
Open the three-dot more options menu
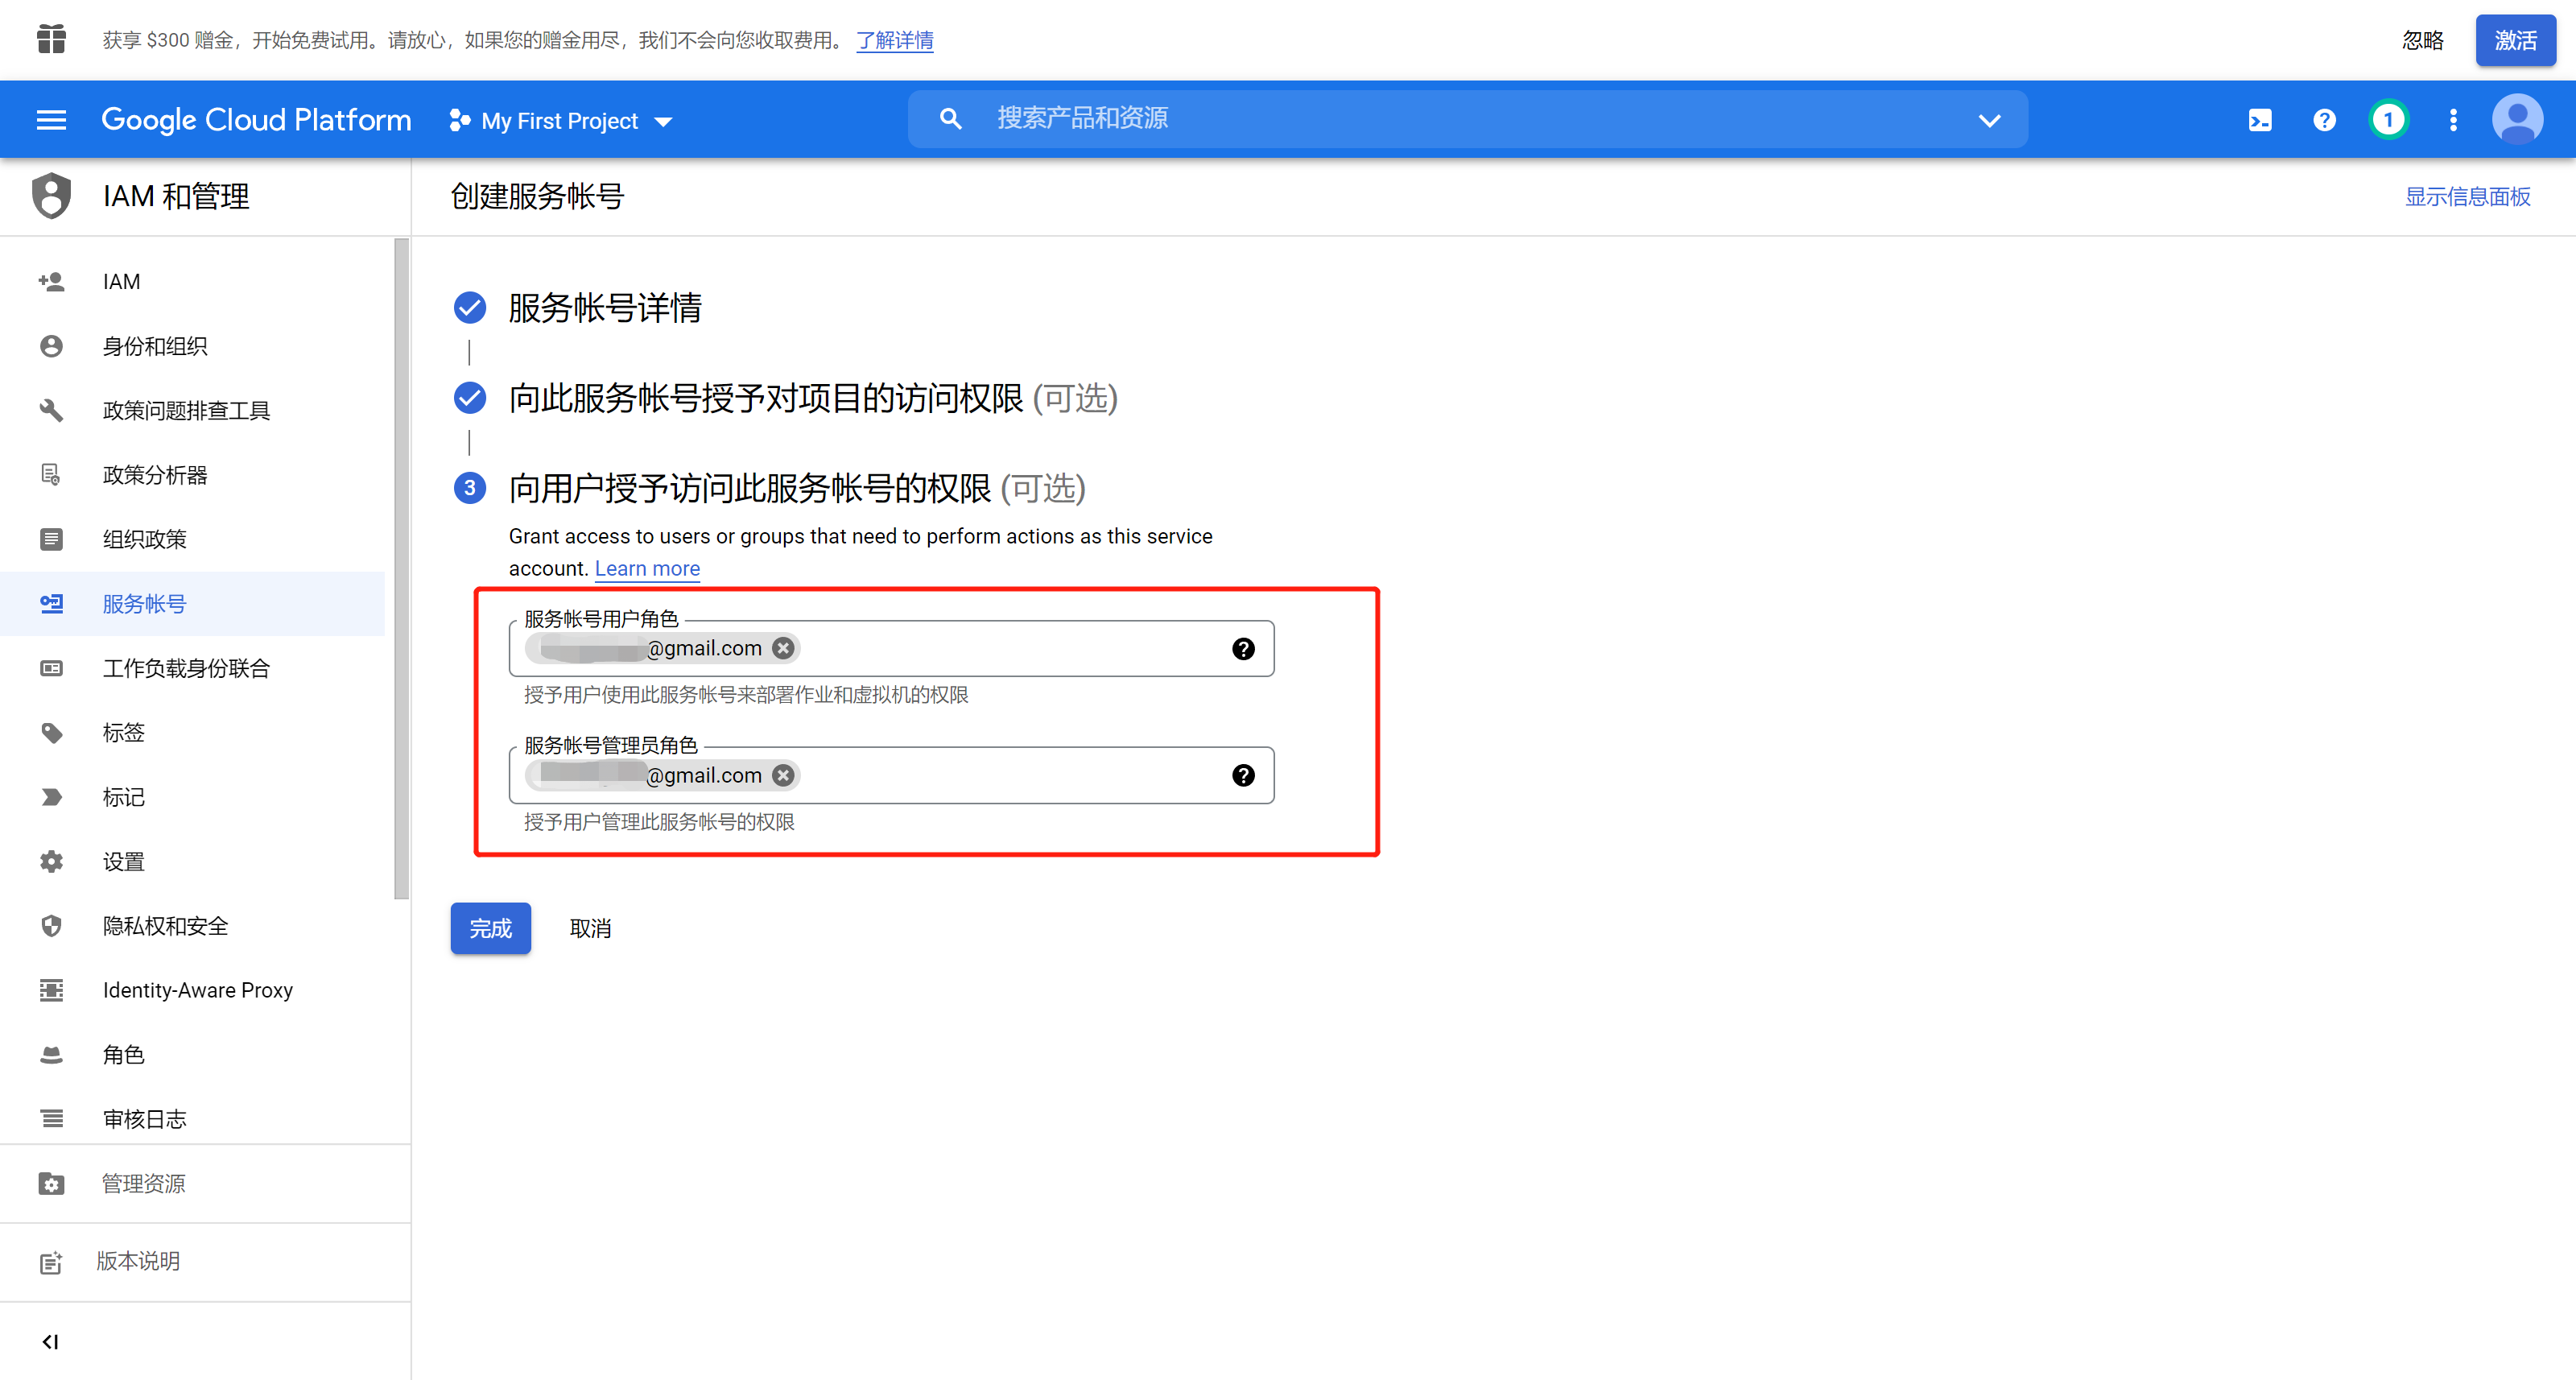pos(2453,119)
